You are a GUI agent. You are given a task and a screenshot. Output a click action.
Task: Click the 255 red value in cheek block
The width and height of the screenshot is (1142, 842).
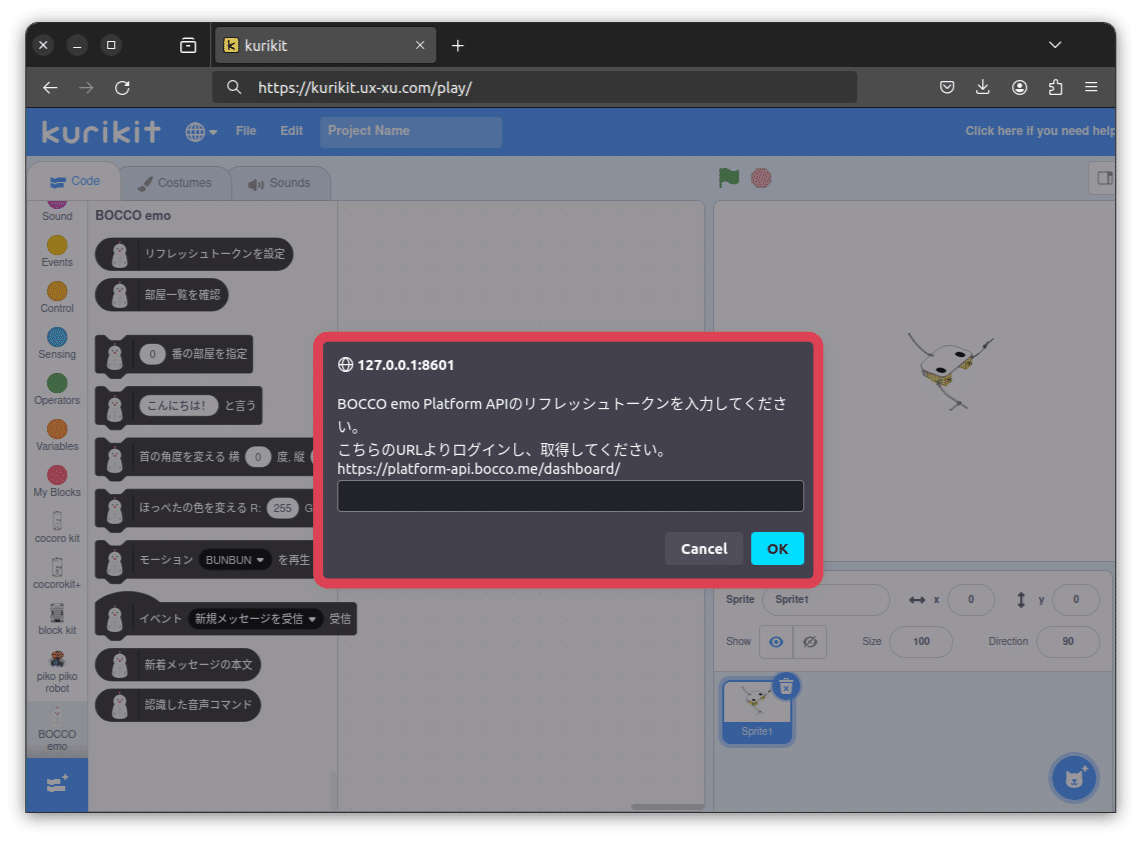coord(283,508)
